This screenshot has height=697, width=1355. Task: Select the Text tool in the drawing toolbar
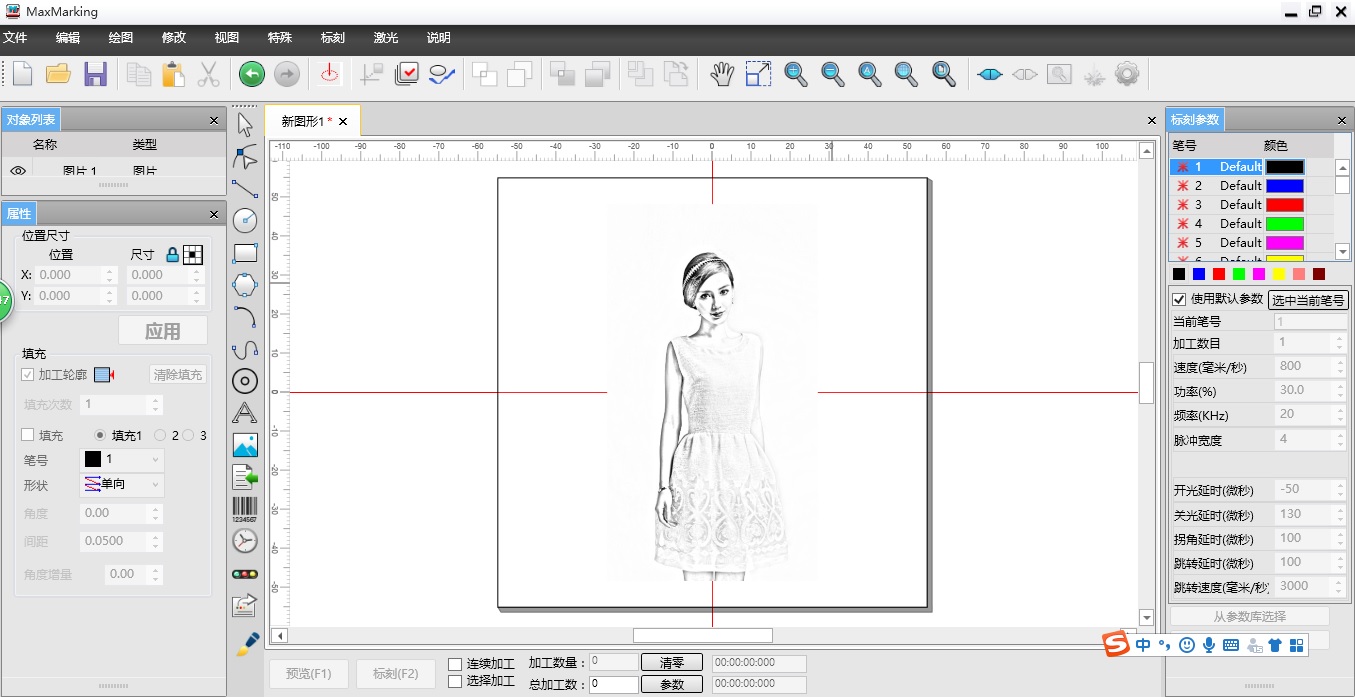[245, 413]
